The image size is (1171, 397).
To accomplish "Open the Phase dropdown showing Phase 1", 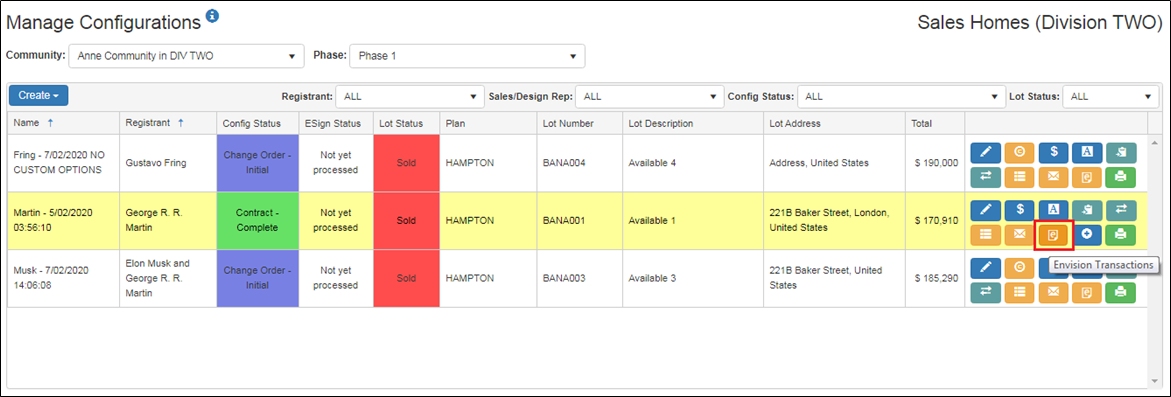I will point(467,55).
